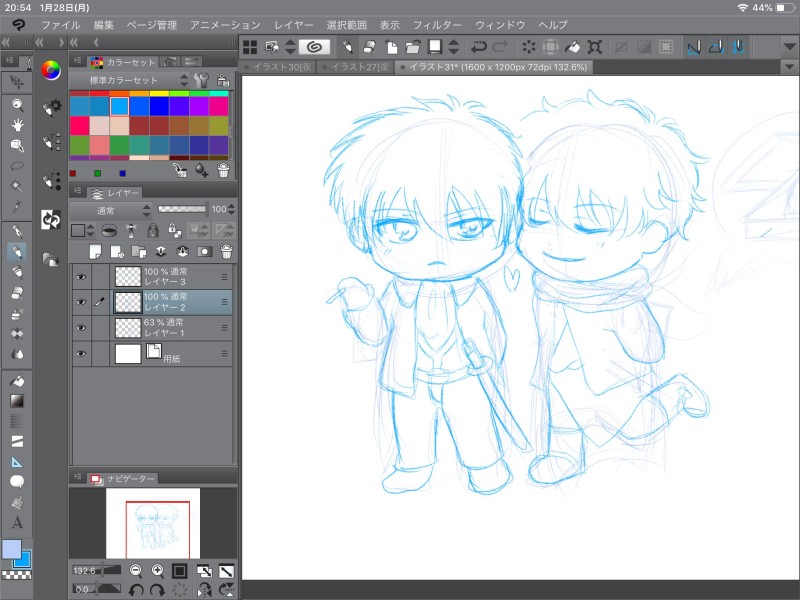Open Navigator panel menu

78,477
